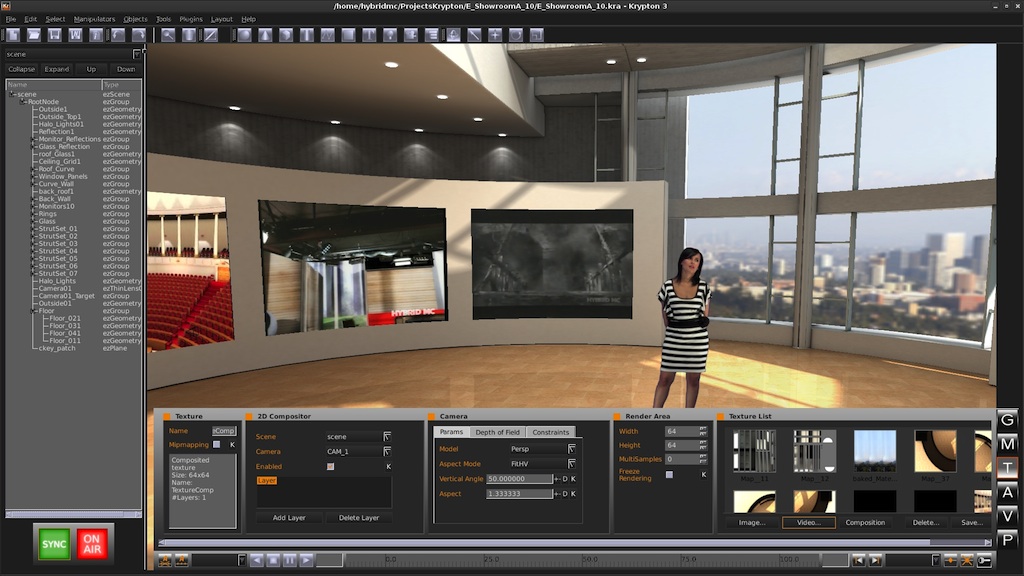1024x576 pixels.
Task: Open the Manipulators menu
Action: (x=94, y=19)
